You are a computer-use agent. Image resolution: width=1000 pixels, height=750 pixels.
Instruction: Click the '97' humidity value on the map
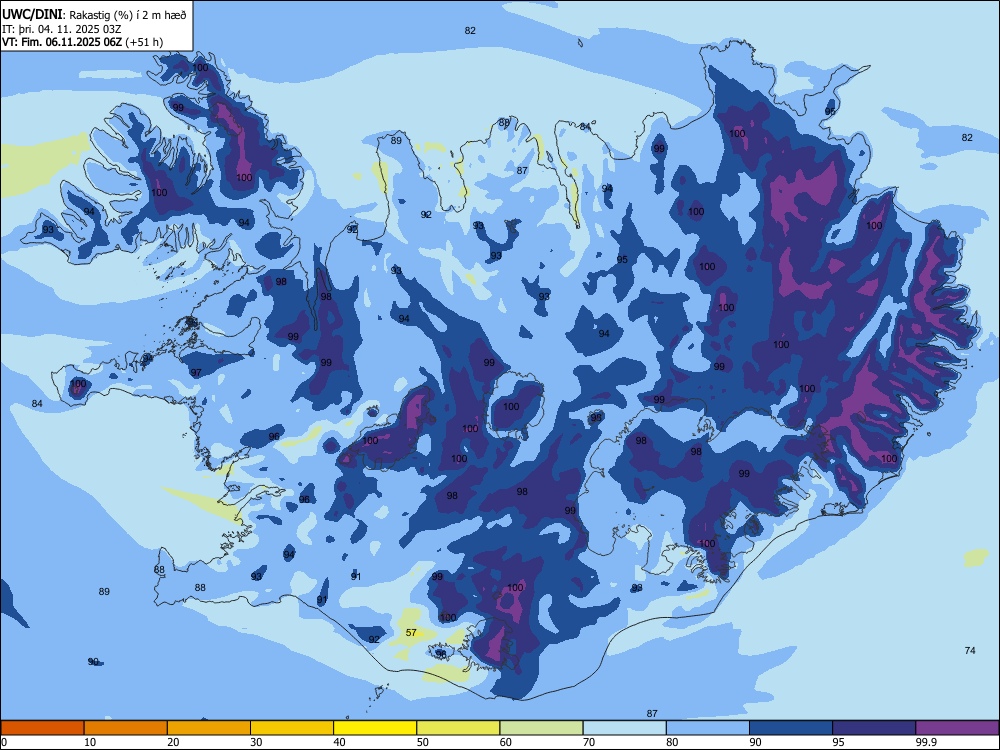196,372
